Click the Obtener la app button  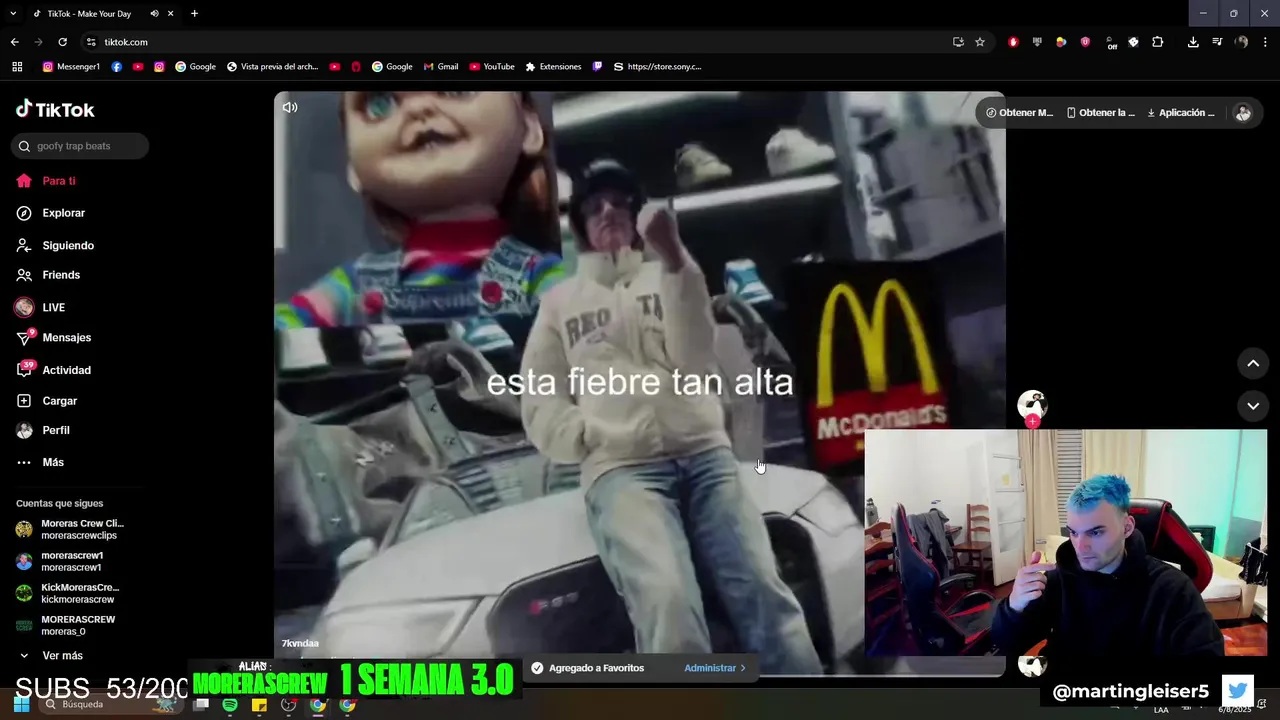tap(1100, 113)
